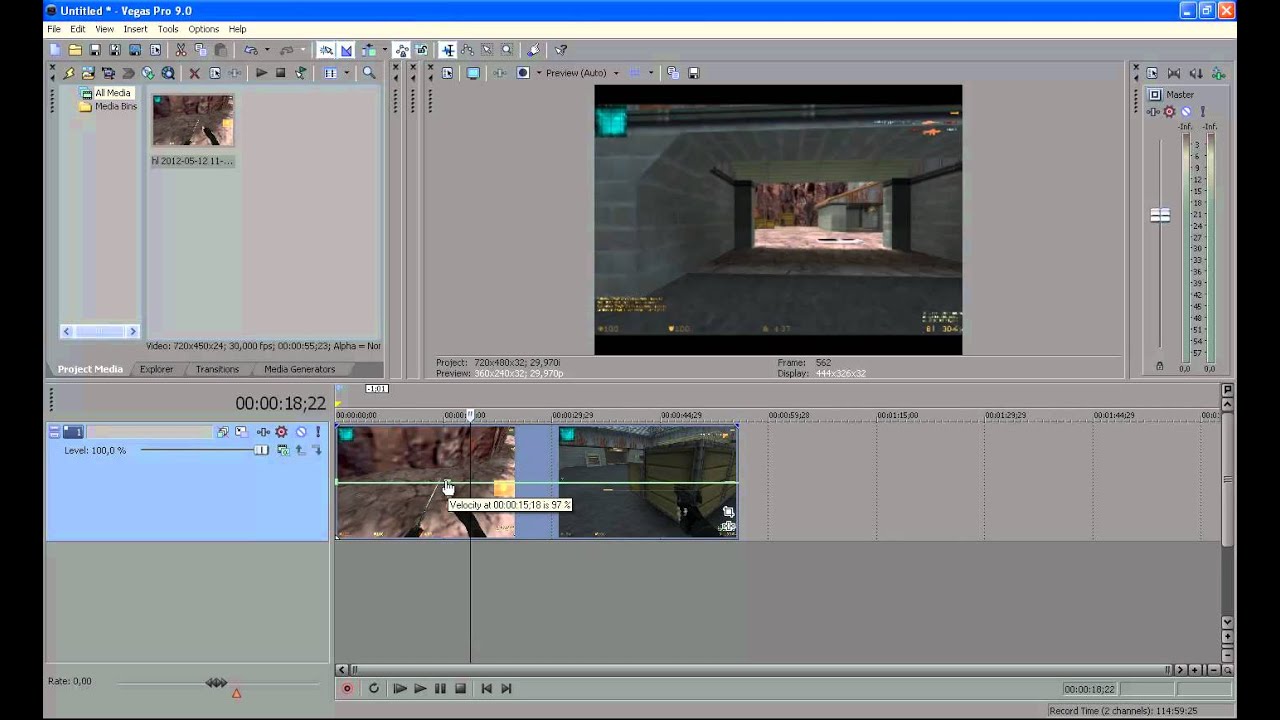Toggle Automatic Crossfades button
The width and height of the screenshot is (1280, 720).
click(346, 50)
